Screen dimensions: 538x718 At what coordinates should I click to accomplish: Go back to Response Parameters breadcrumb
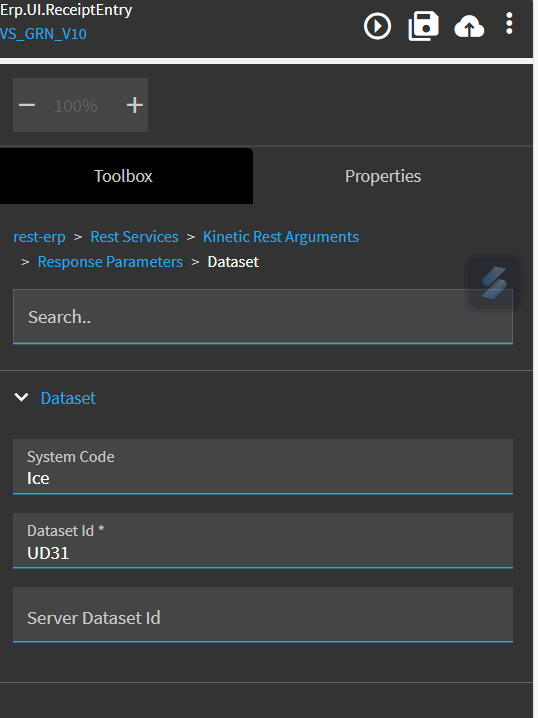(x=110, y=261)
